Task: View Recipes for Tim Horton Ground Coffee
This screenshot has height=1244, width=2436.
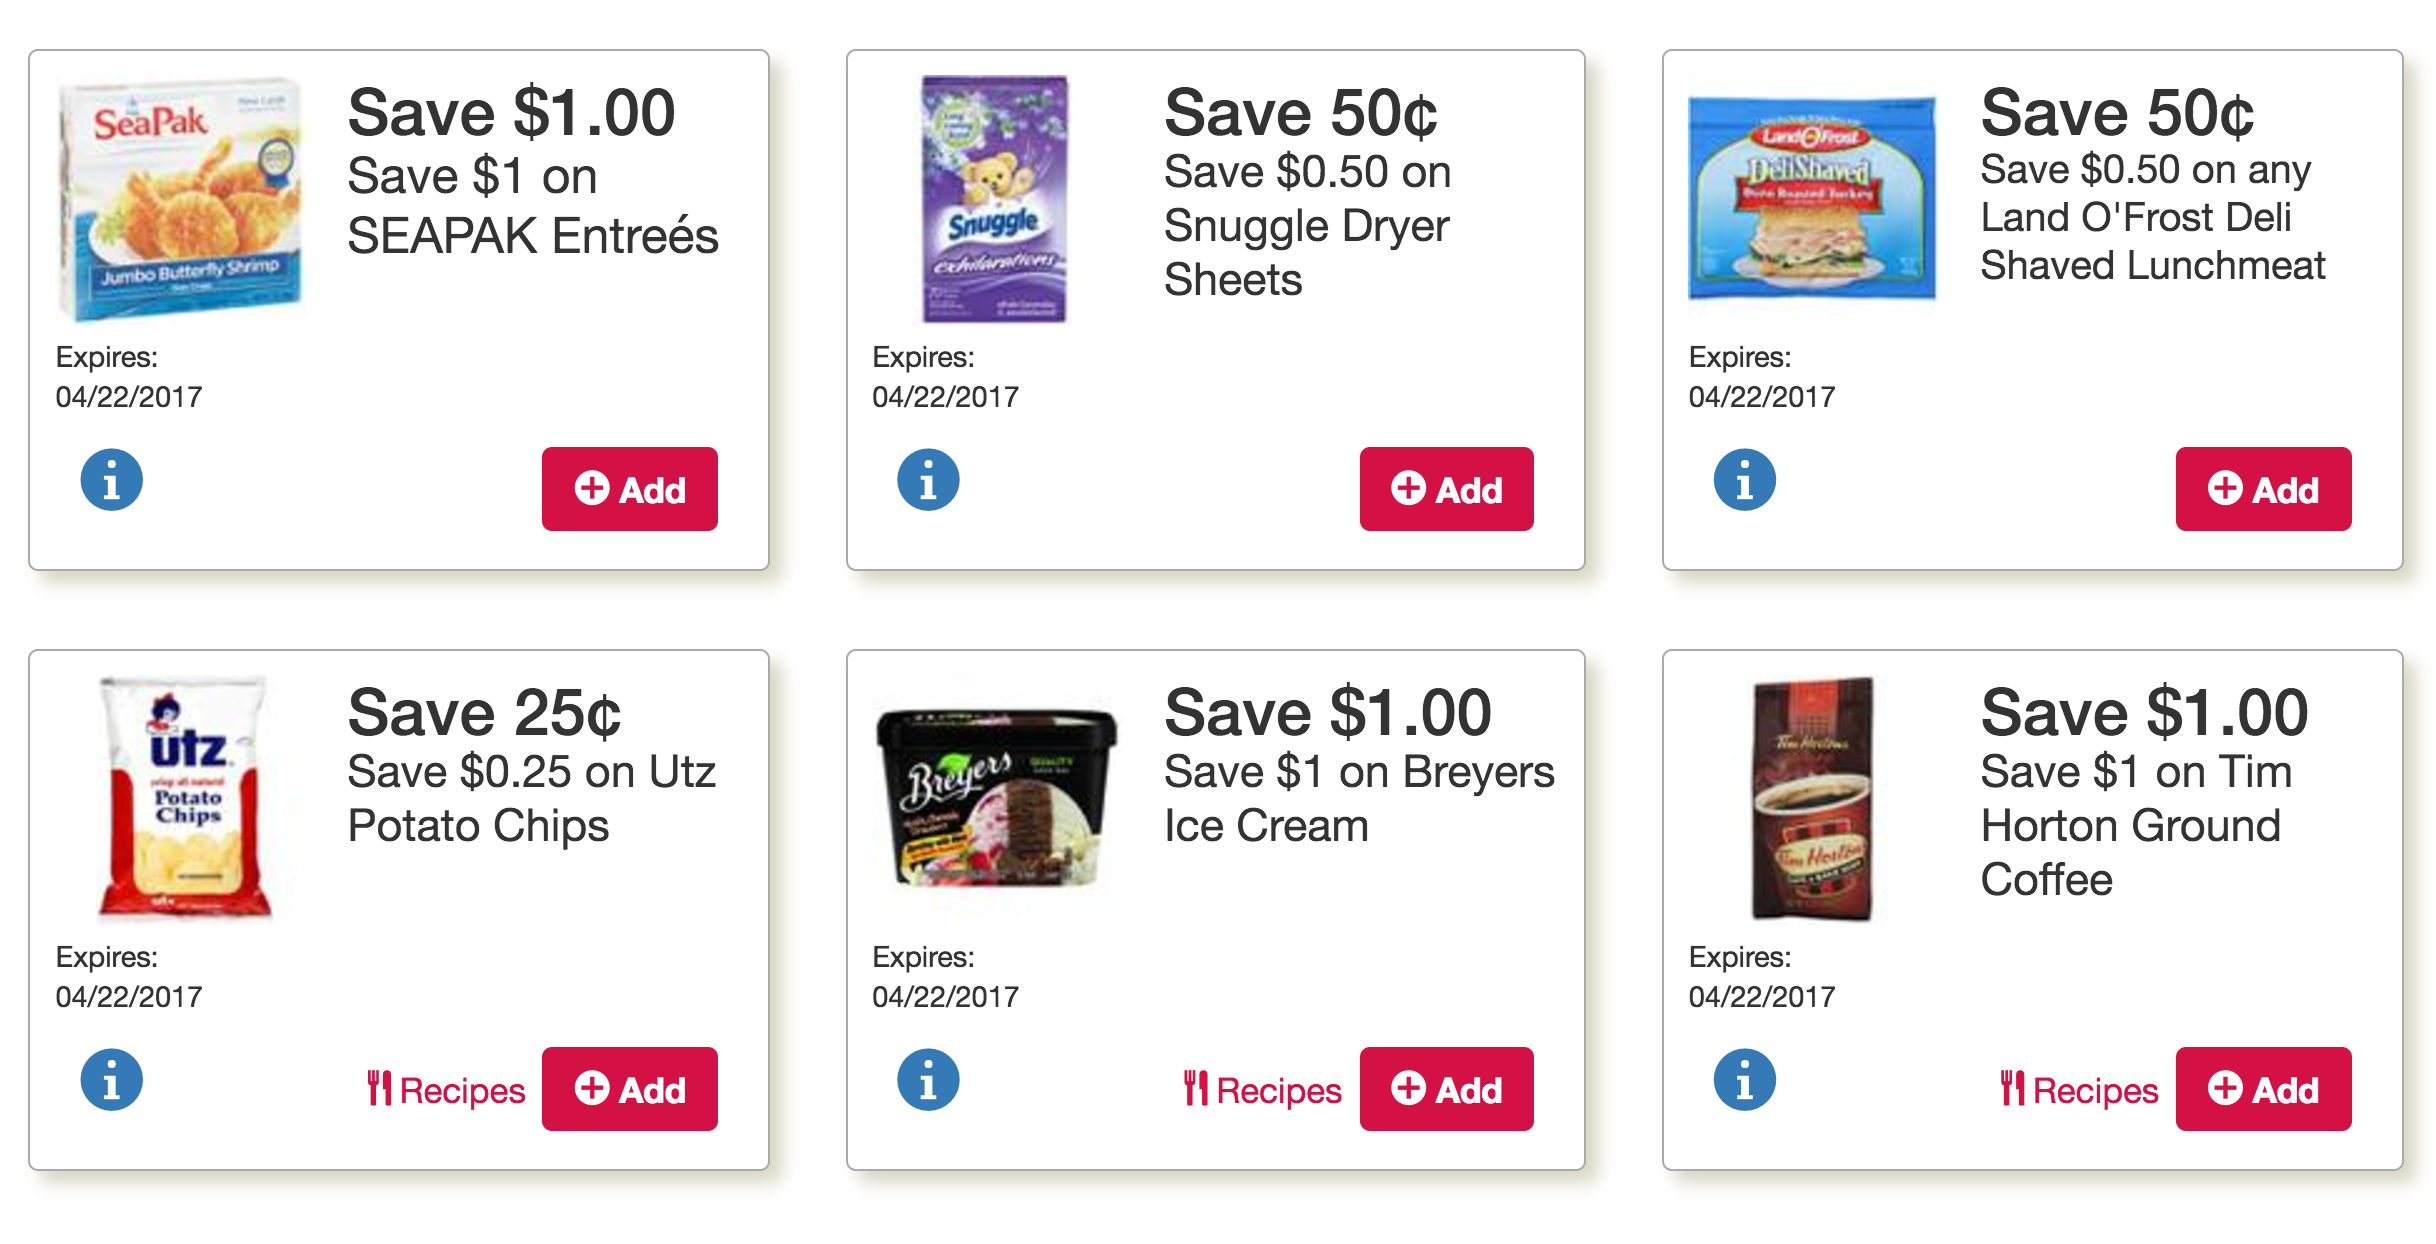Action: [x=2079, y=1090]
